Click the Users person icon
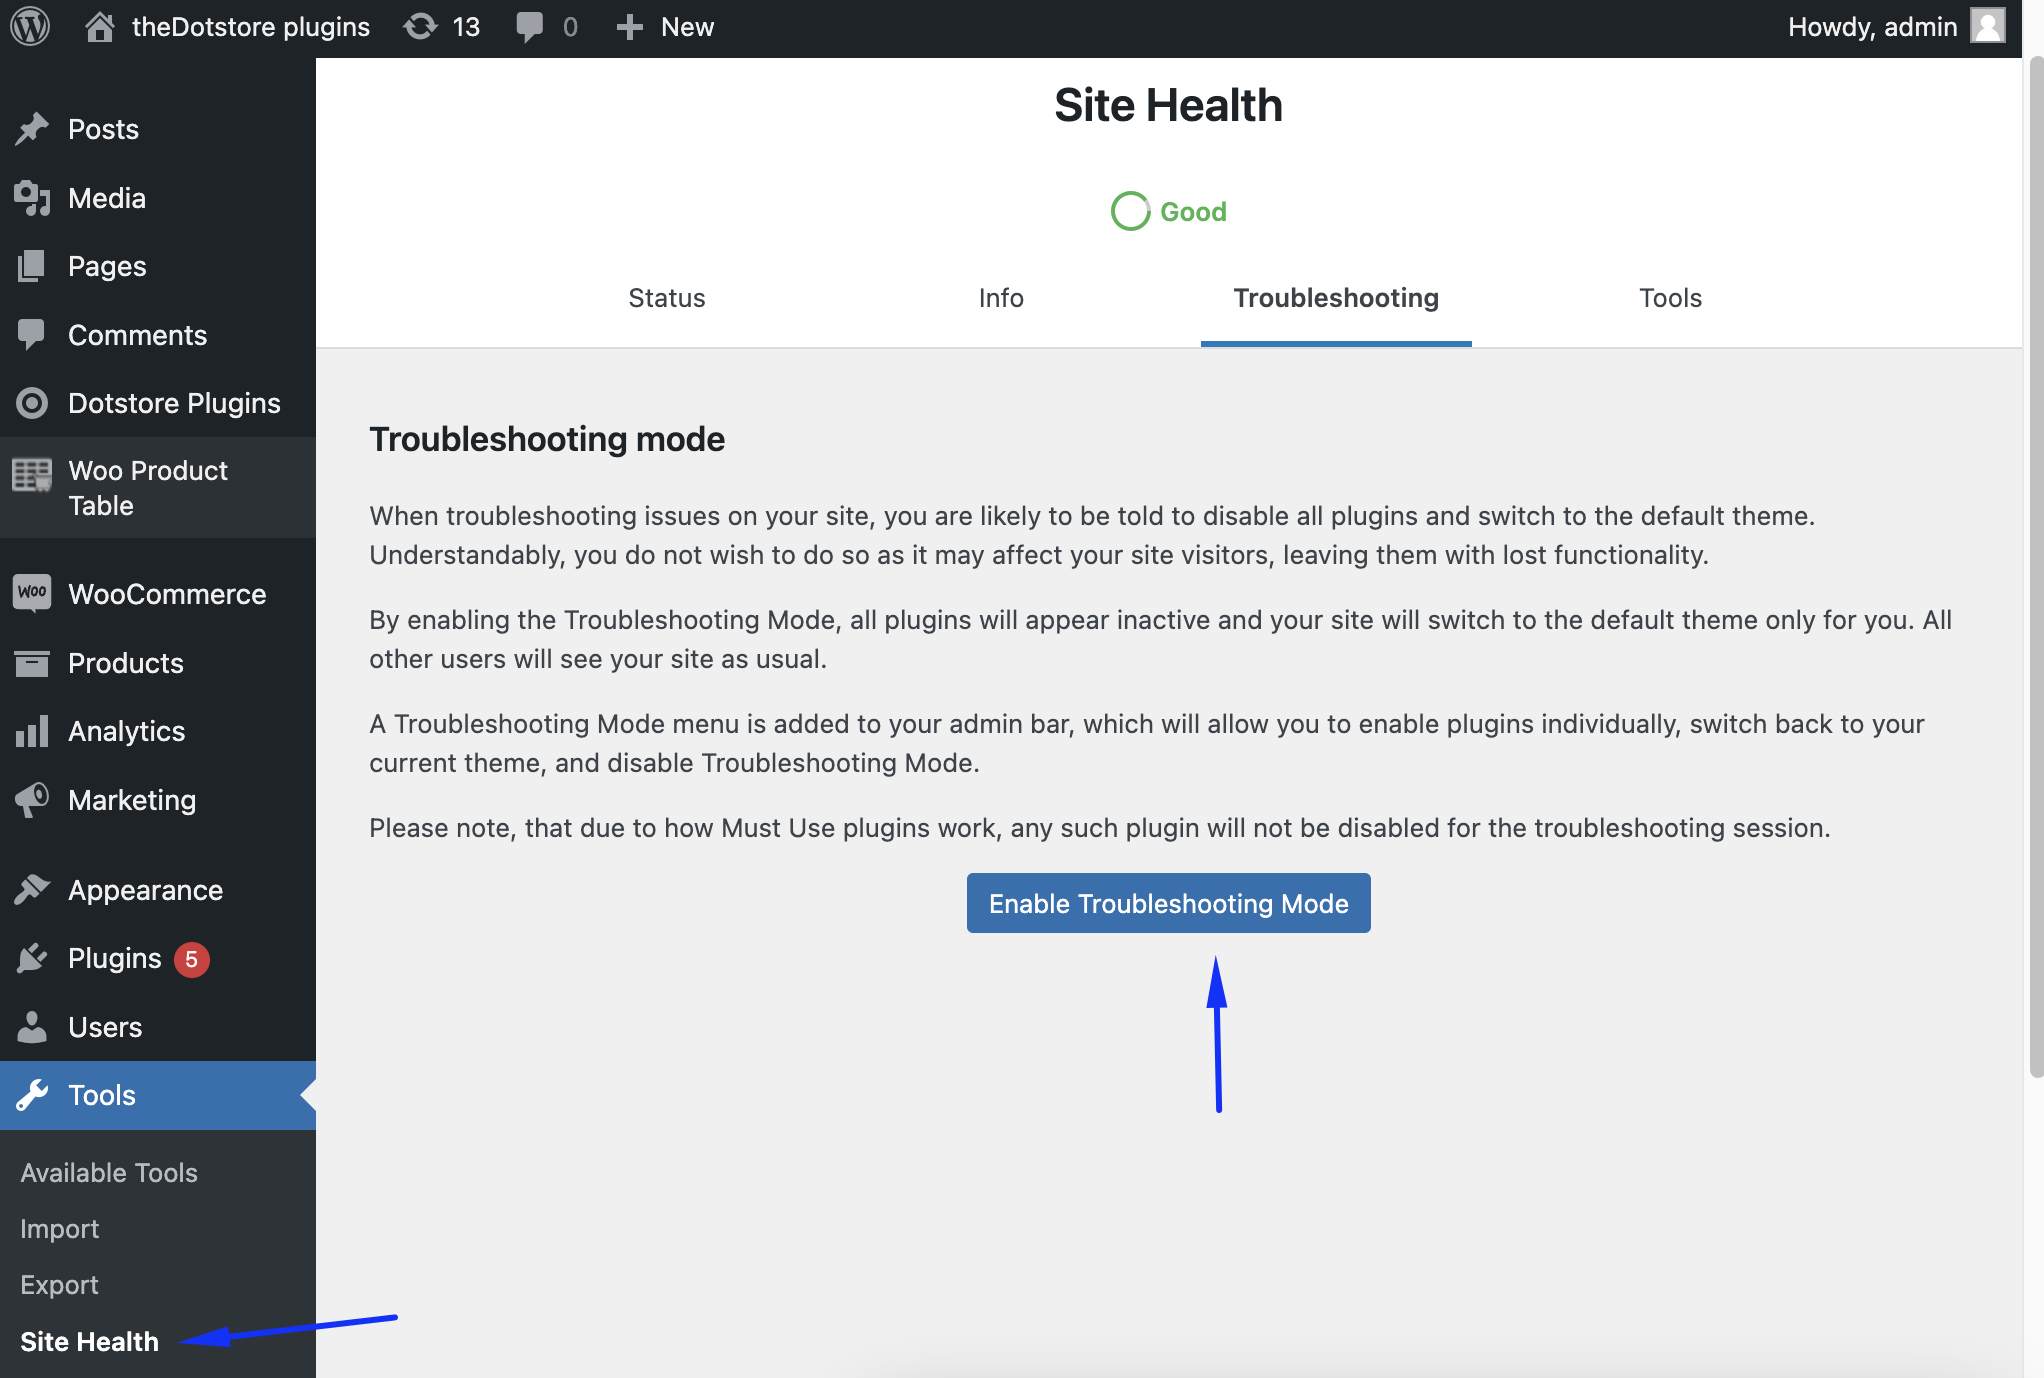2044x1378 pixels. tap(32, 1027)
